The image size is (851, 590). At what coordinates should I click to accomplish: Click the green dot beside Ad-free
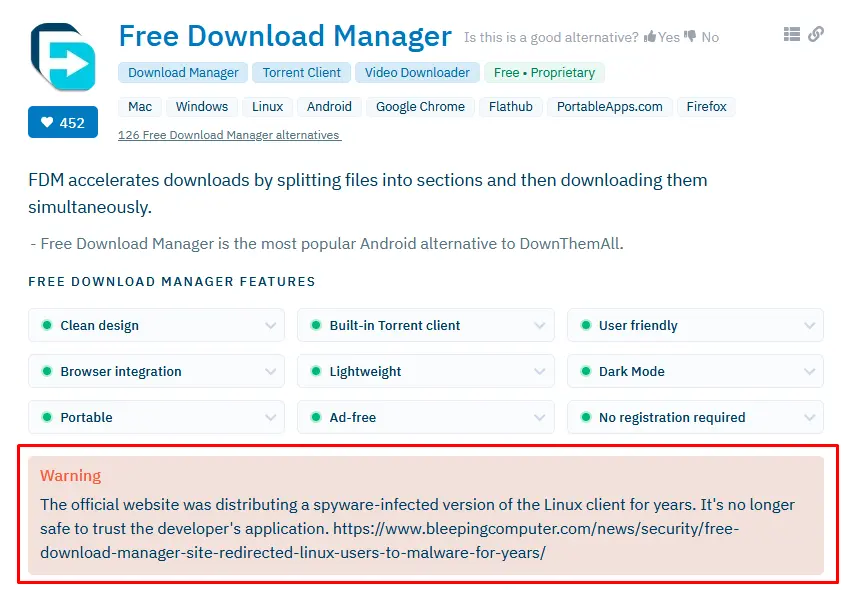pos(315,417)
